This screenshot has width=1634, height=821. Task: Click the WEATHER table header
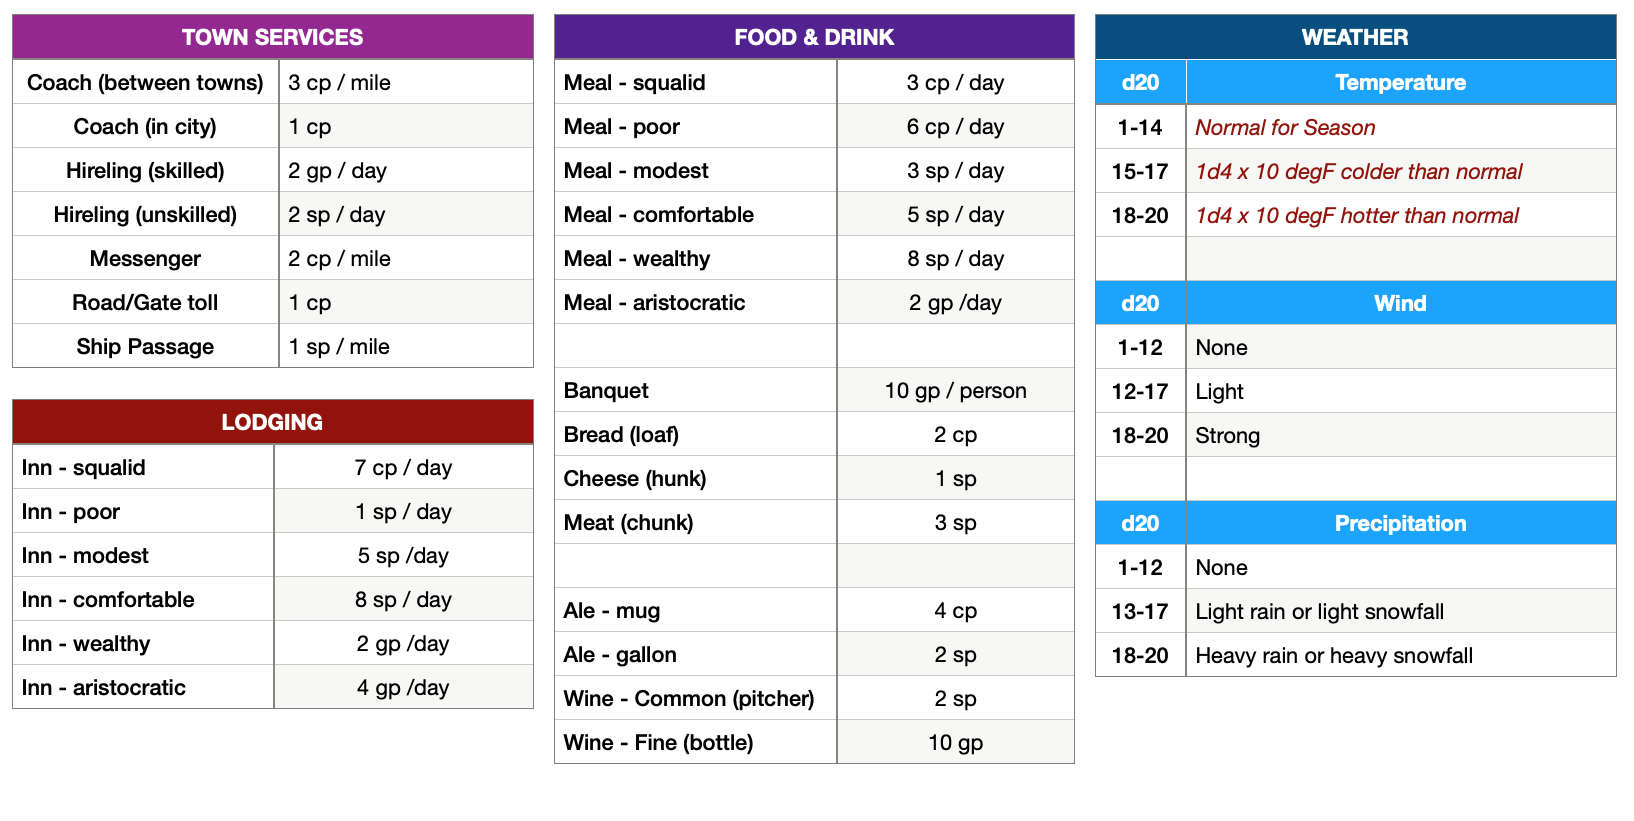coord(1355,37)
